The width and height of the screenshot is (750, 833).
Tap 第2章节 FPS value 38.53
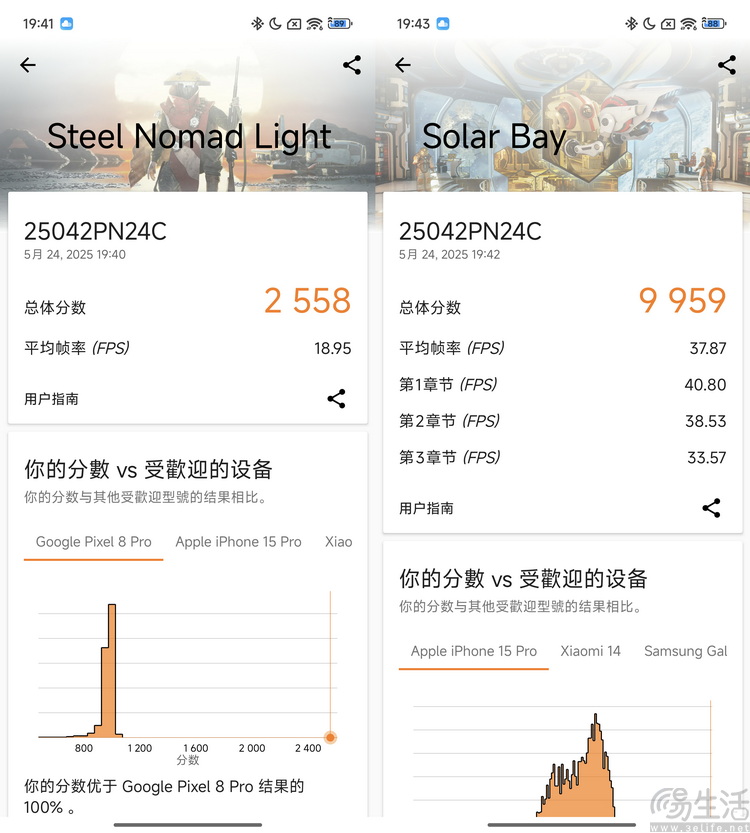[705, 421]
